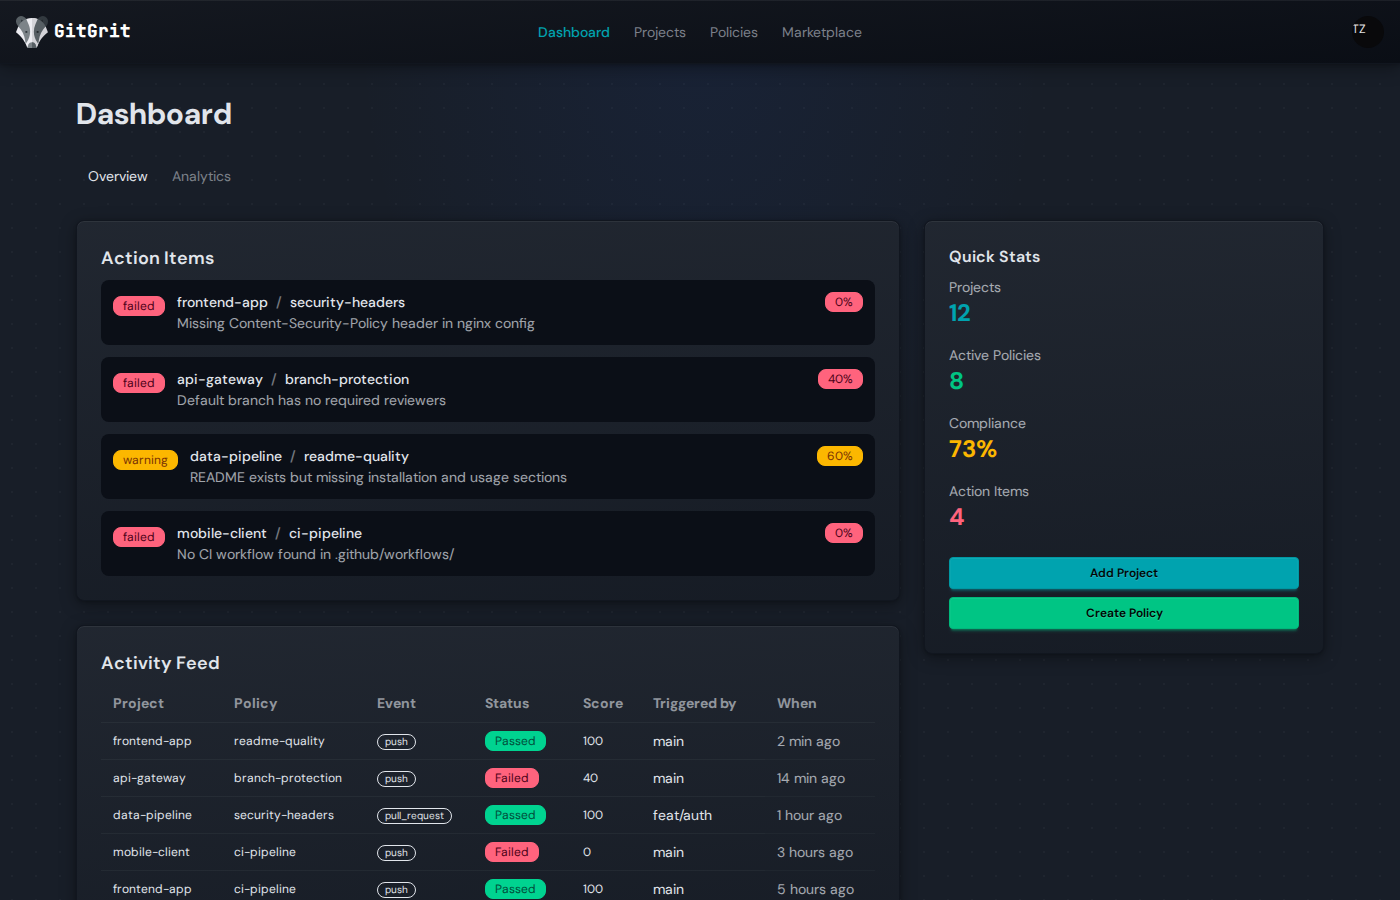This screenshot has height=900, width=1400.
Task: Click '14 min ago' timestamp
Action: [x=811, y=778]
